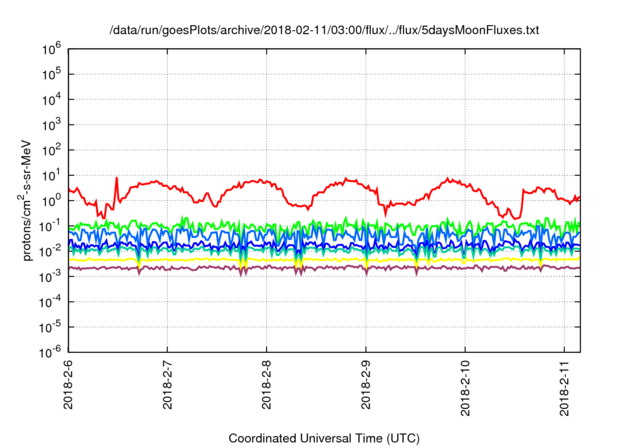Click the 2018-2-7 date tick label
The image size is (640, 448).
point(167,384)
